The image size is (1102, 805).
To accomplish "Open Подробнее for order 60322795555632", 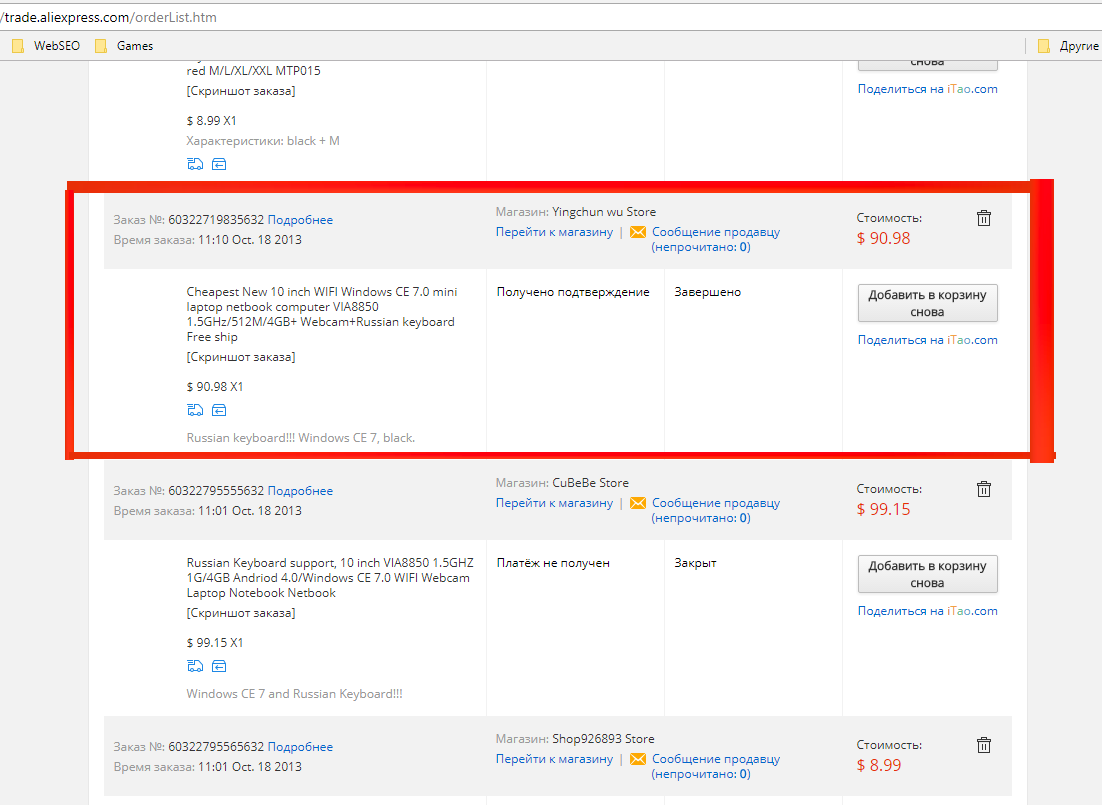I will (x=300, y=491).
